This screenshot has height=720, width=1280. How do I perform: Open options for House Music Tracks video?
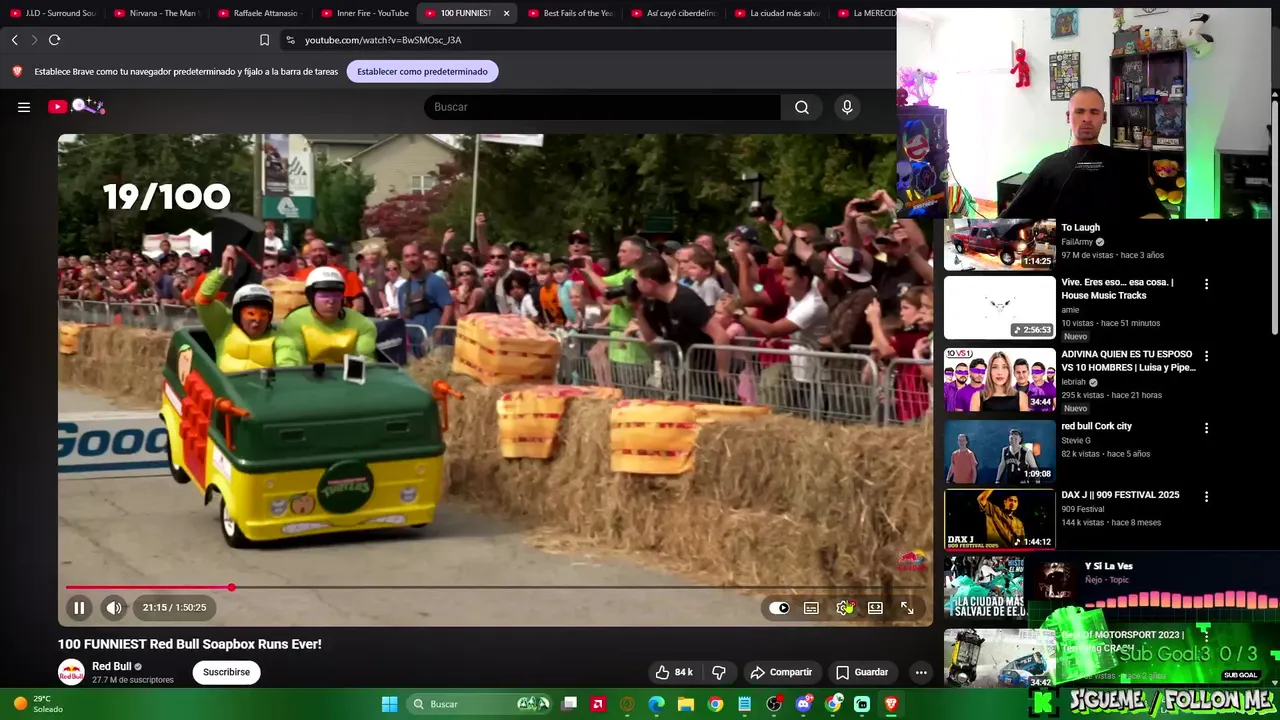tap(1206, 284)
